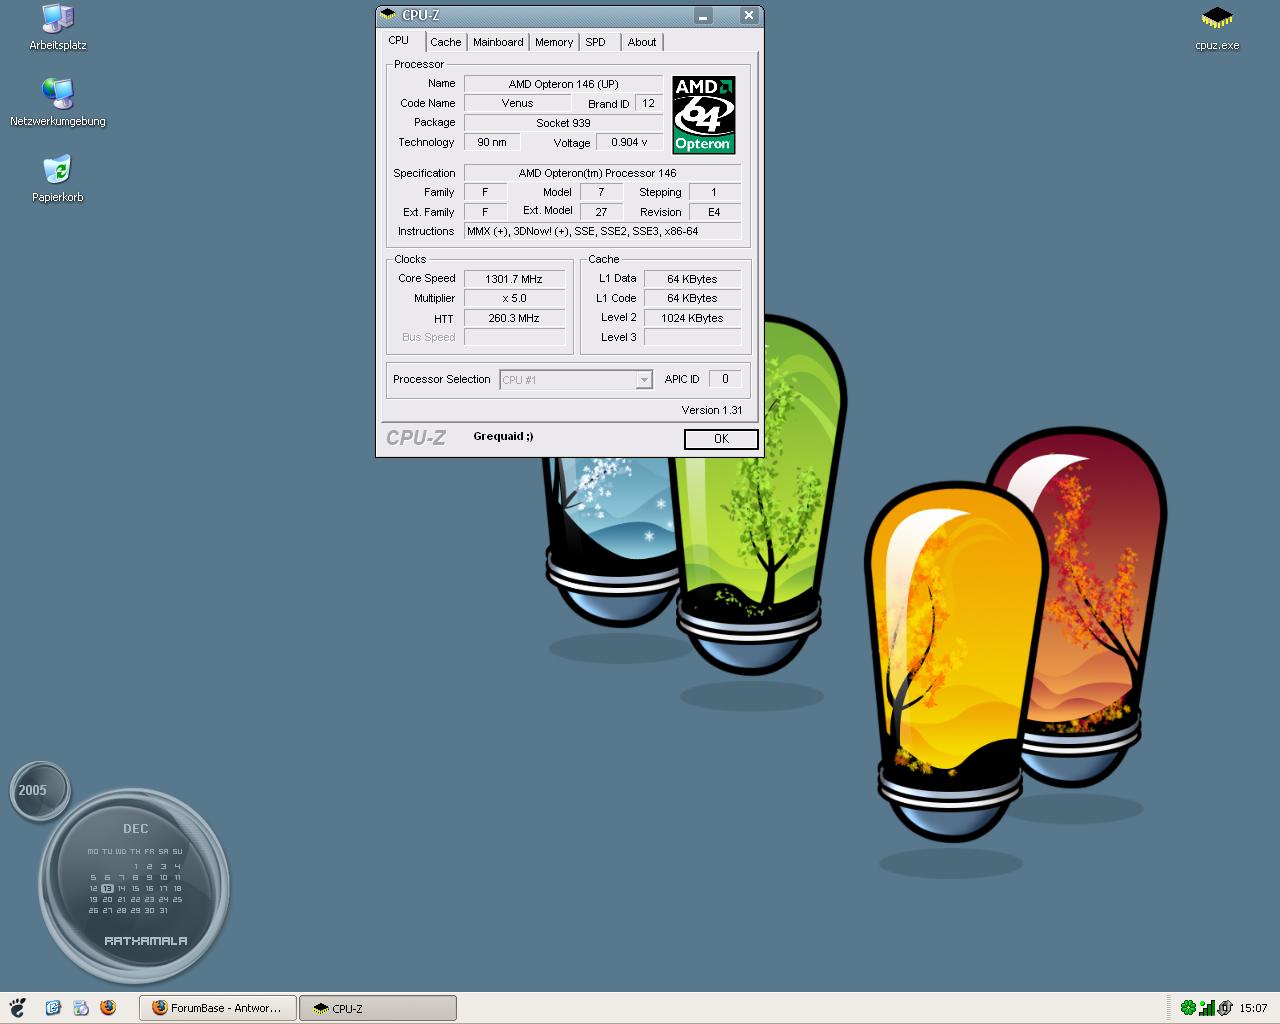The height and width of the screenshot is (1024, 1280).
Task: Click the DEC month label on the calendar widget
Action: pos(136,829)
